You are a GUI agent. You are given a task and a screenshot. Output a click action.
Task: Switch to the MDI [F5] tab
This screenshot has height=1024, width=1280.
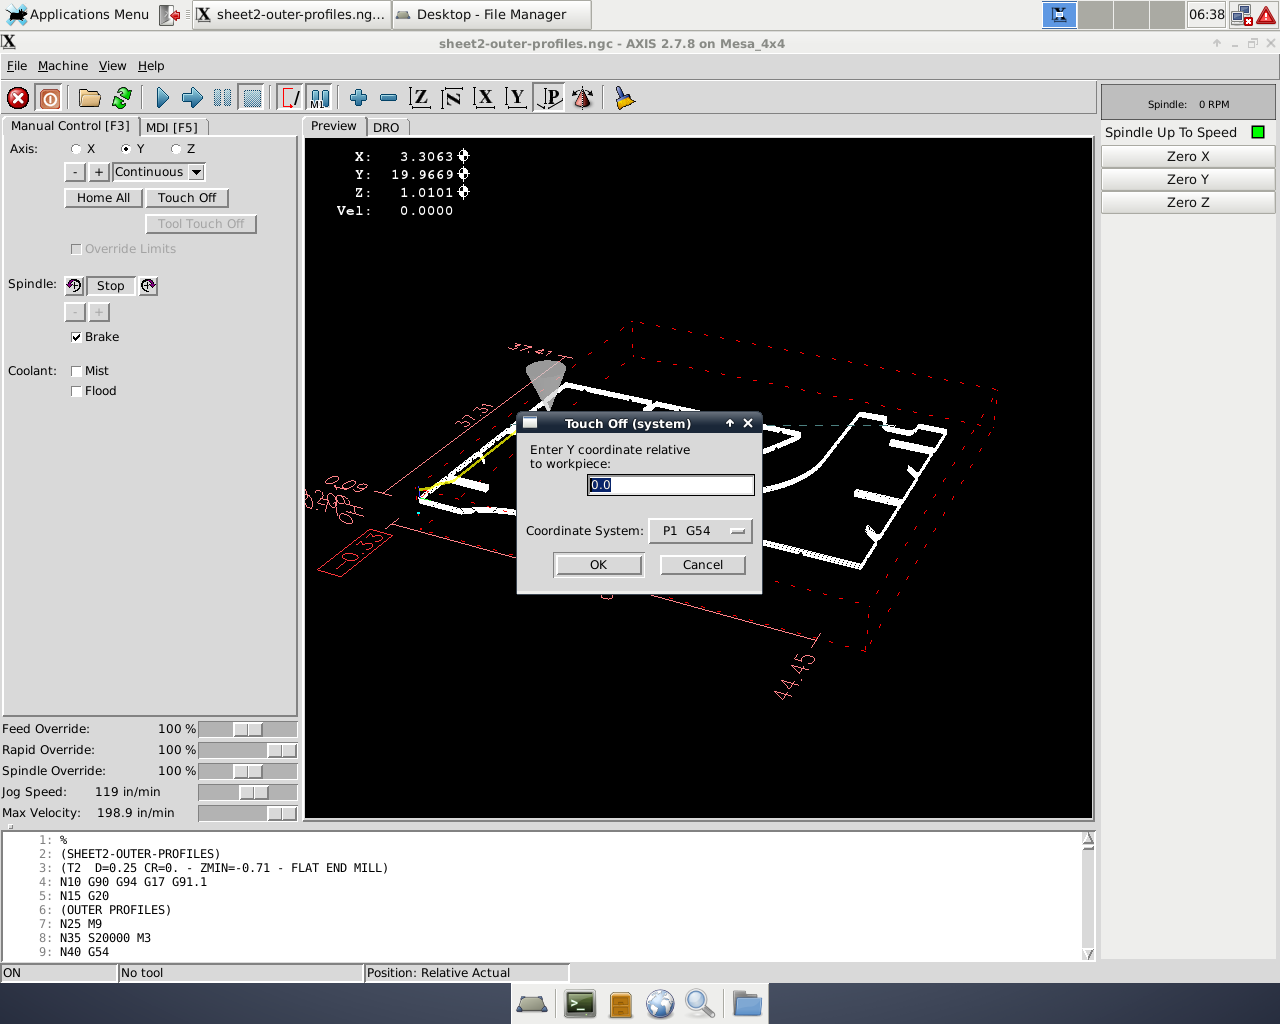[172, 127]
